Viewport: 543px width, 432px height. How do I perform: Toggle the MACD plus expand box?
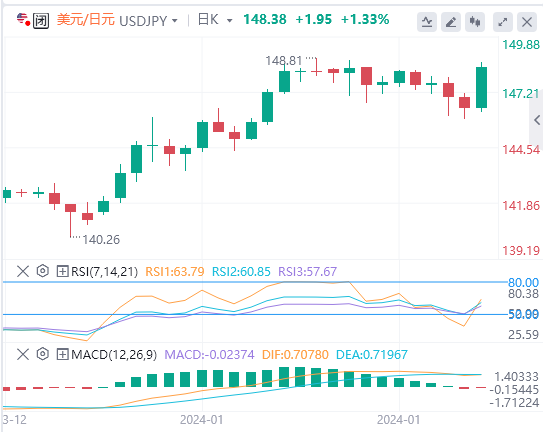[62, 354]
